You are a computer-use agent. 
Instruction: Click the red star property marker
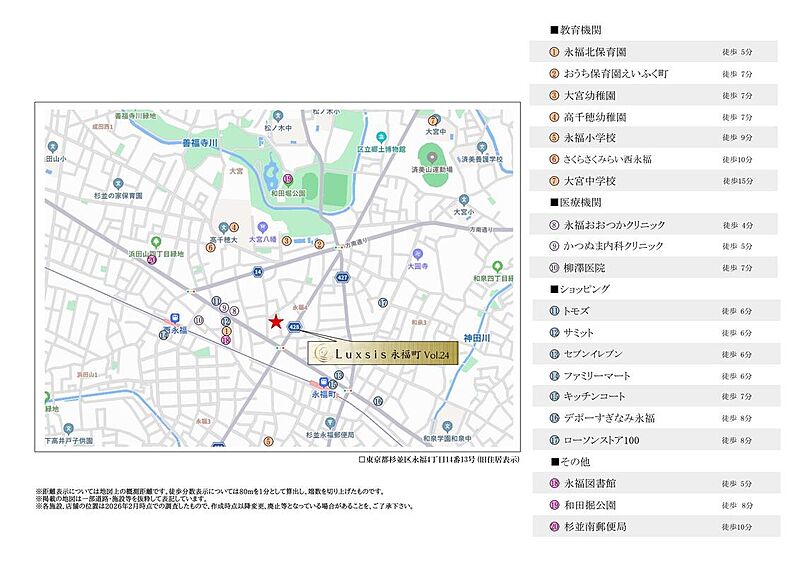pyautogui.click(x=276, y=322)
